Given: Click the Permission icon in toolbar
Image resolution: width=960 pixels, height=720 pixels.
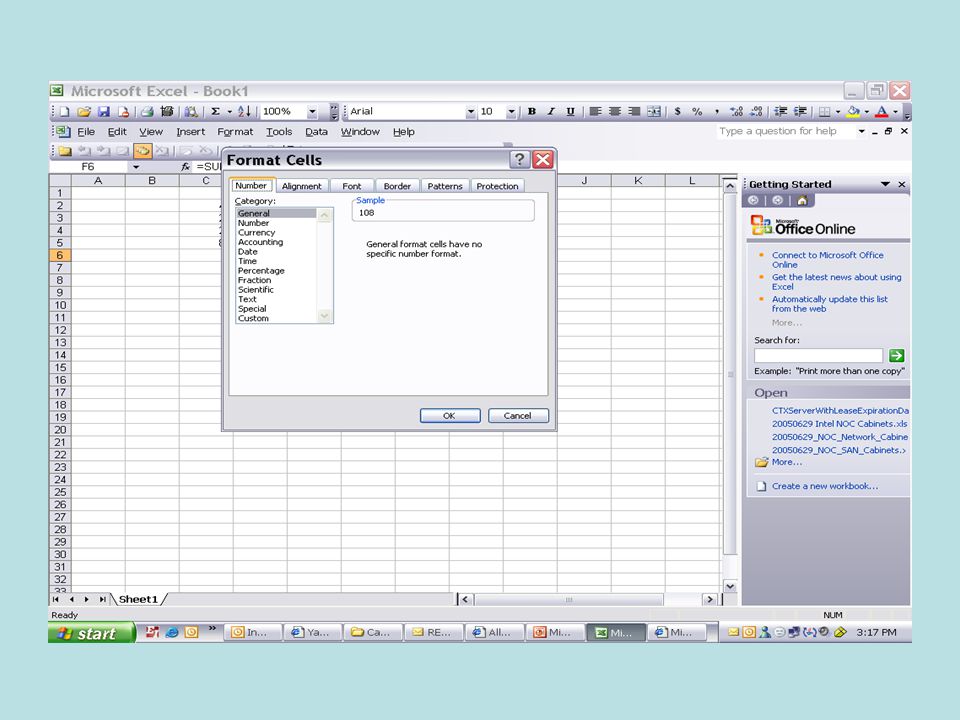Looking at the screenshot, I should (124, 111).
